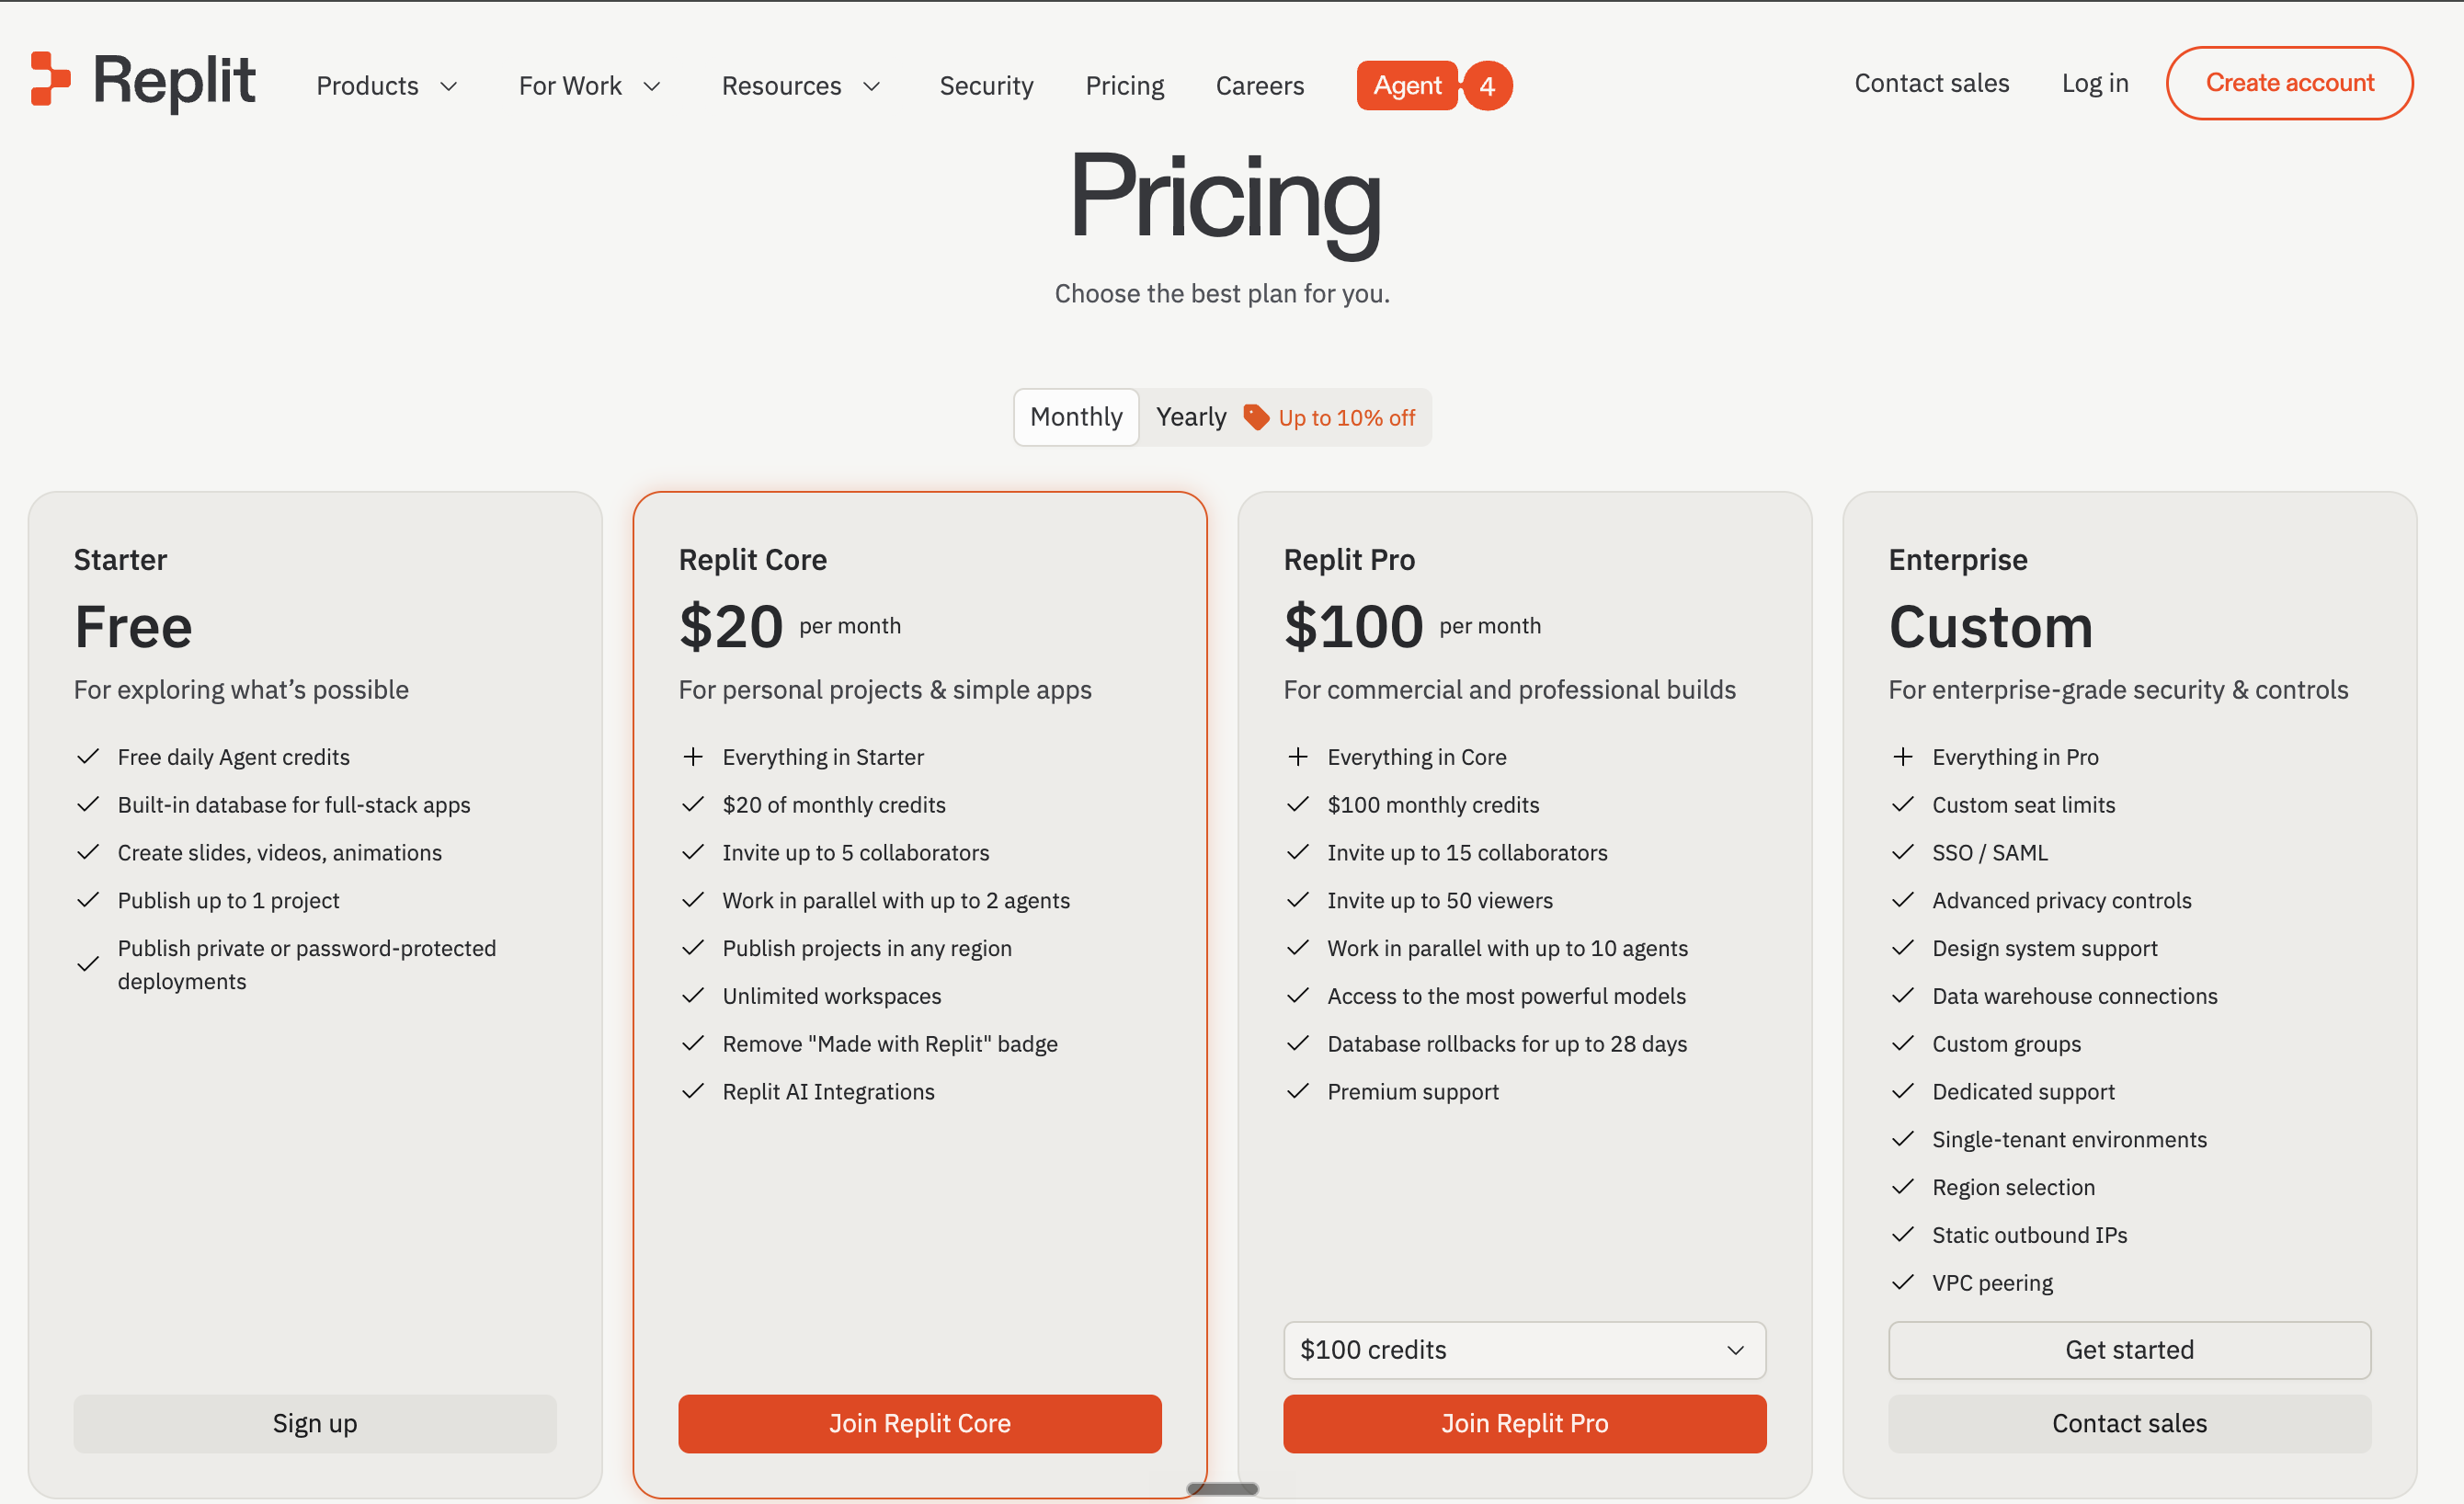
Task: Switch billing to Monthly
Action: click(x=1076, y=417)
